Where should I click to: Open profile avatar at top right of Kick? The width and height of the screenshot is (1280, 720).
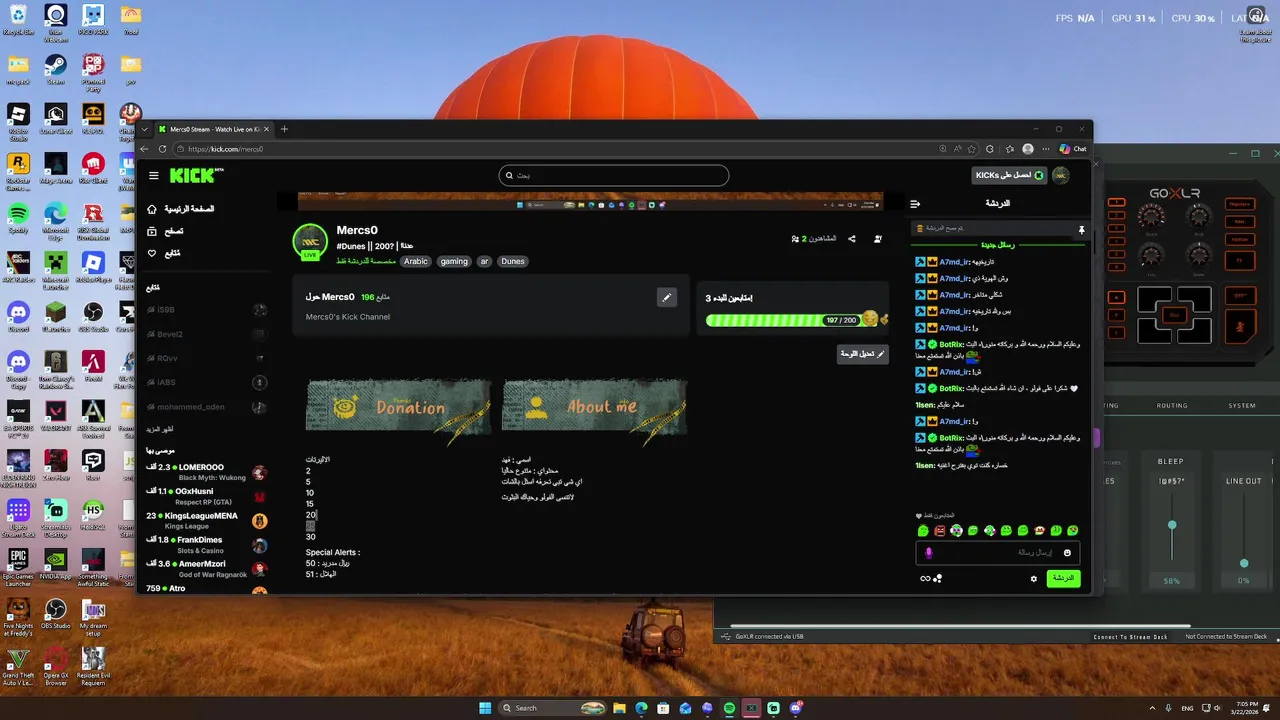point(1061,175)
